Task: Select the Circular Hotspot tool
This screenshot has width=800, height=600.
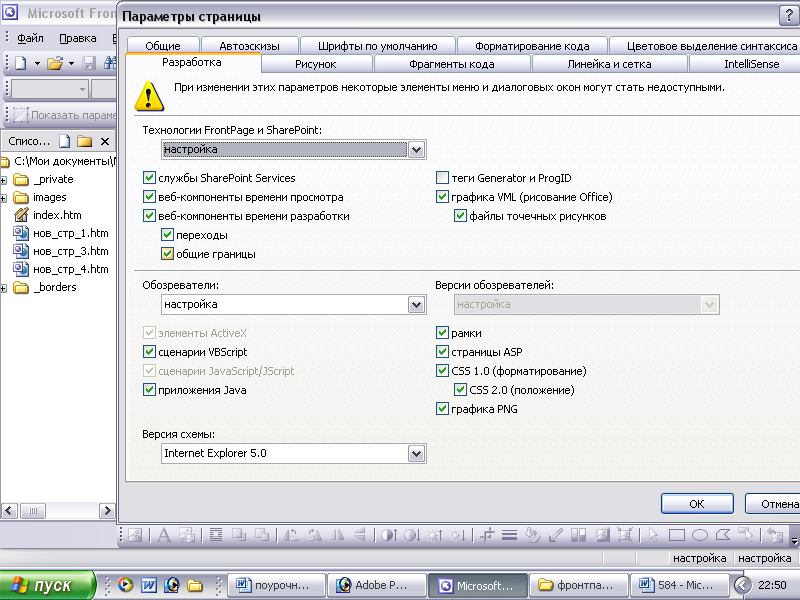Action: pyautogui.click(x=699, y=535)
